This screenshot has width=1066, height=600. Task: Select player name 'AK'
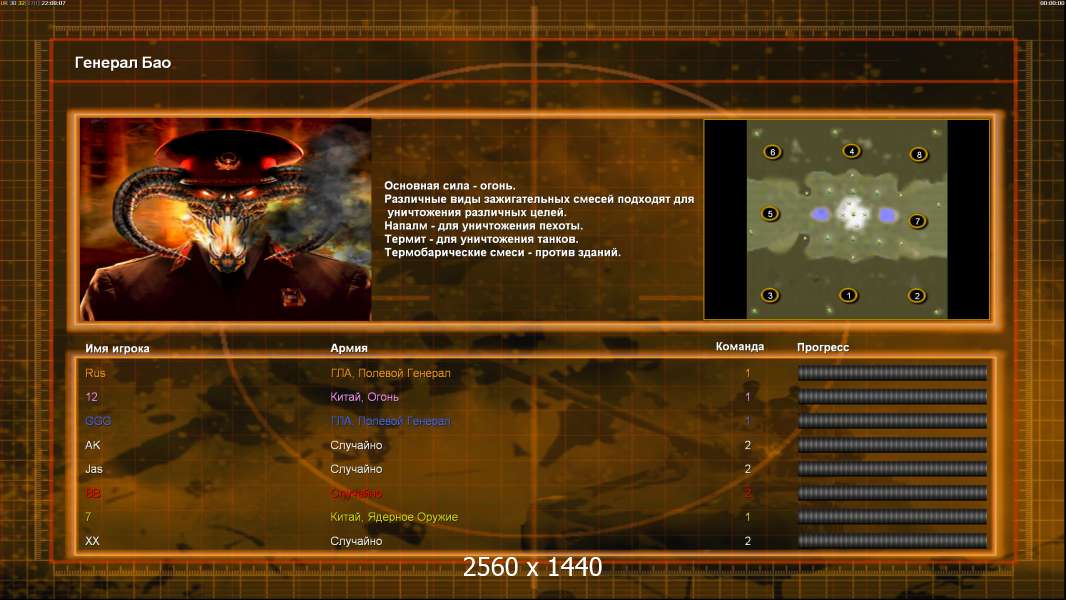click(92, 445)
